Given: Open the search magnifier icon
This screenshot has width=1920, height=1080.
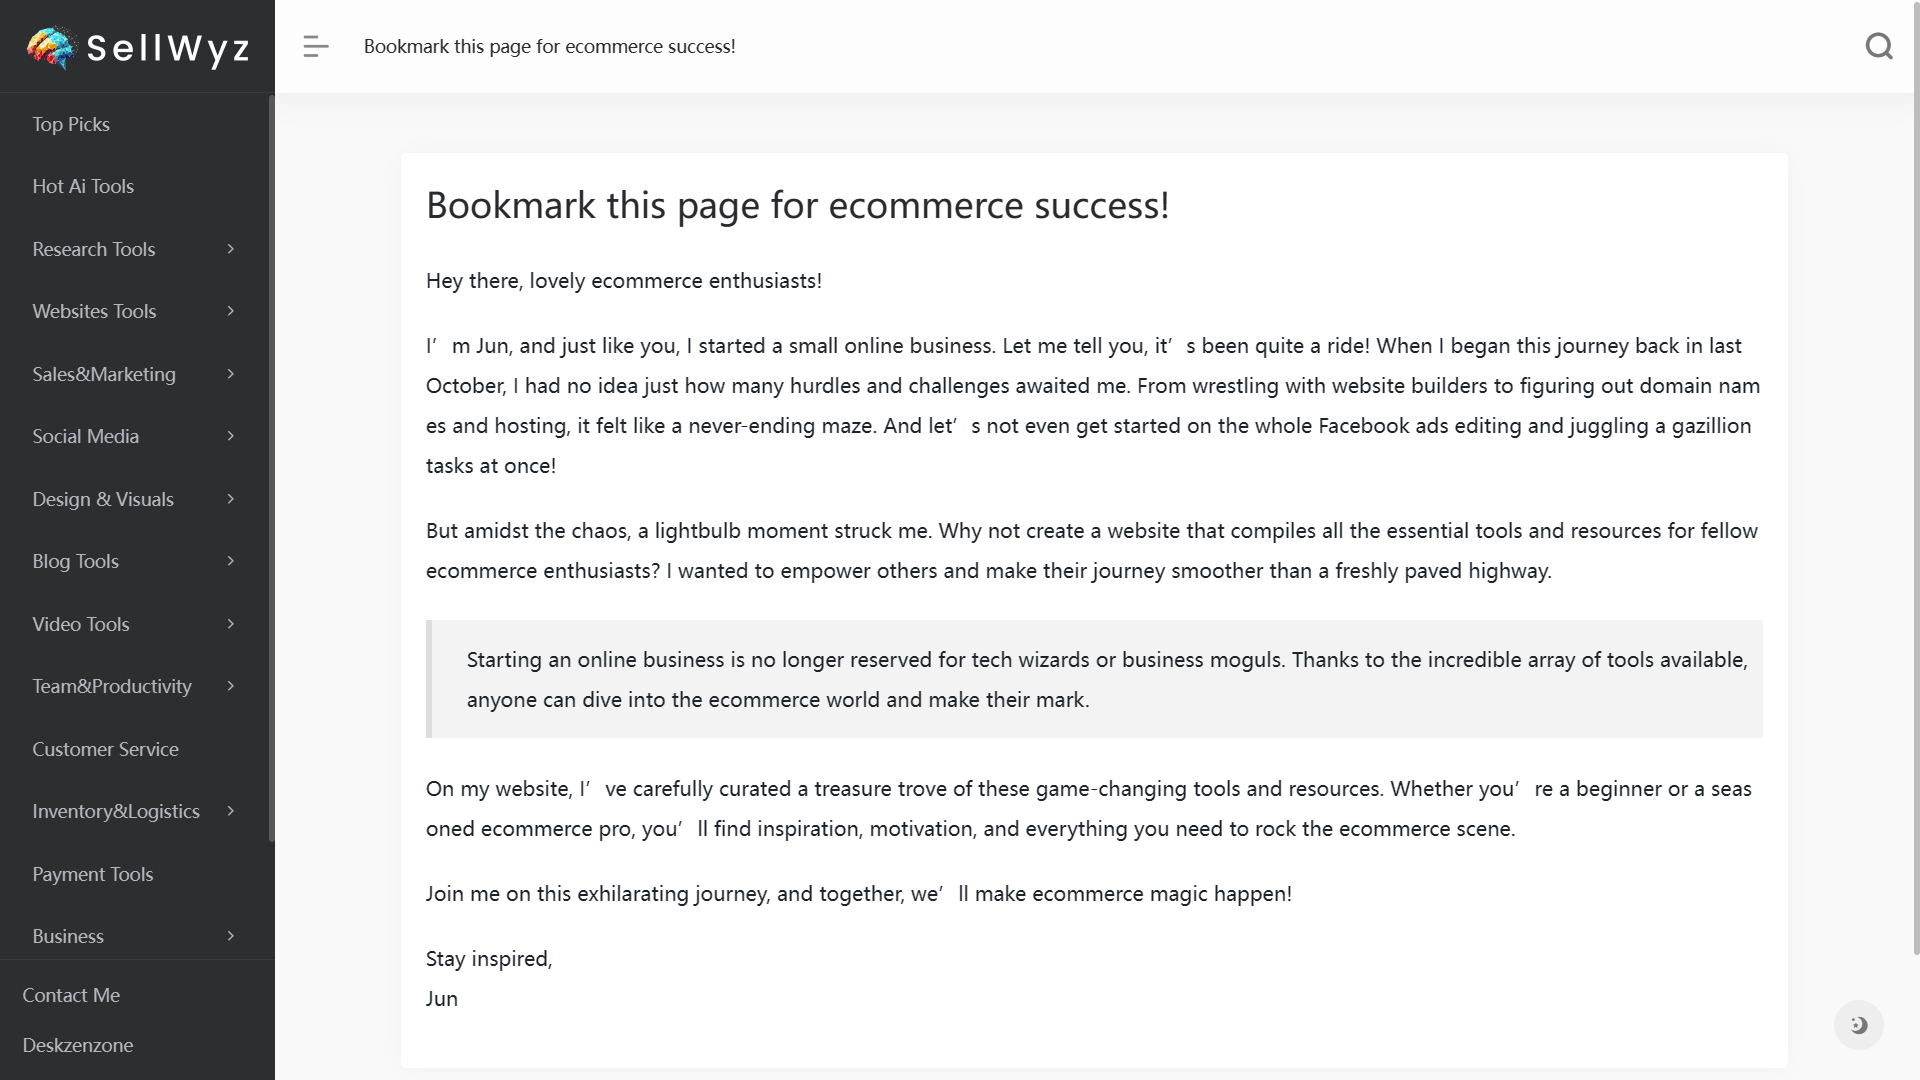Looking at the screenshot, I should [1879, 46].
